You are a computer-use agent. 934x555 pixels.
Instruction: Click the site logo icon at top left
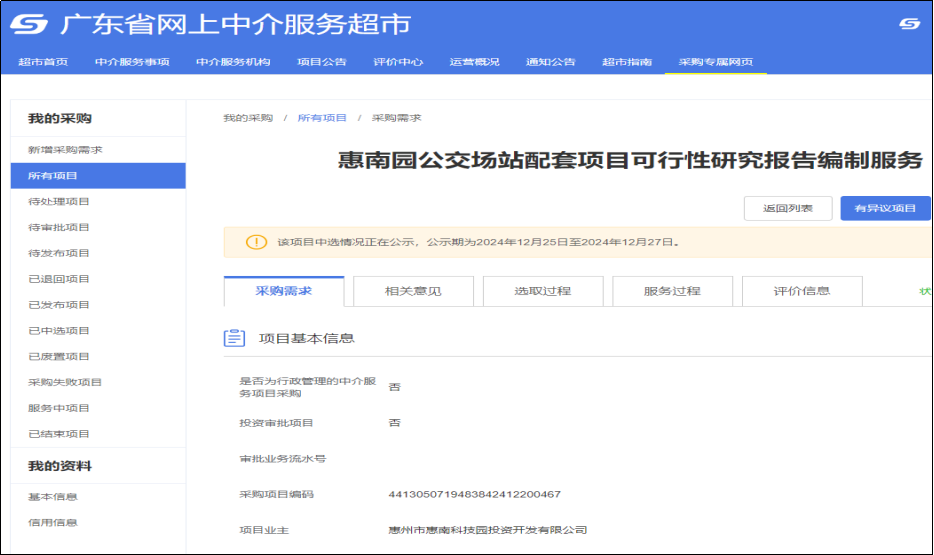[30, 24]
